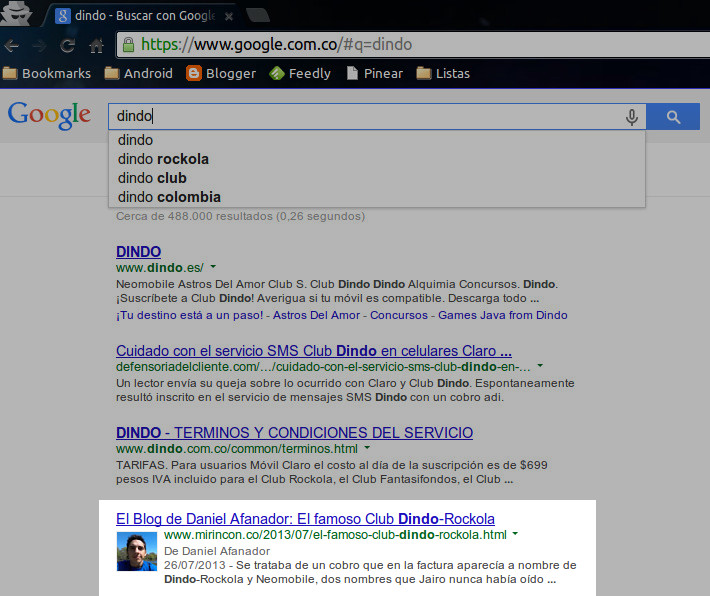710x596 pixels.
Task: Go back with the browser back arrow
Action: coord(12,45)
